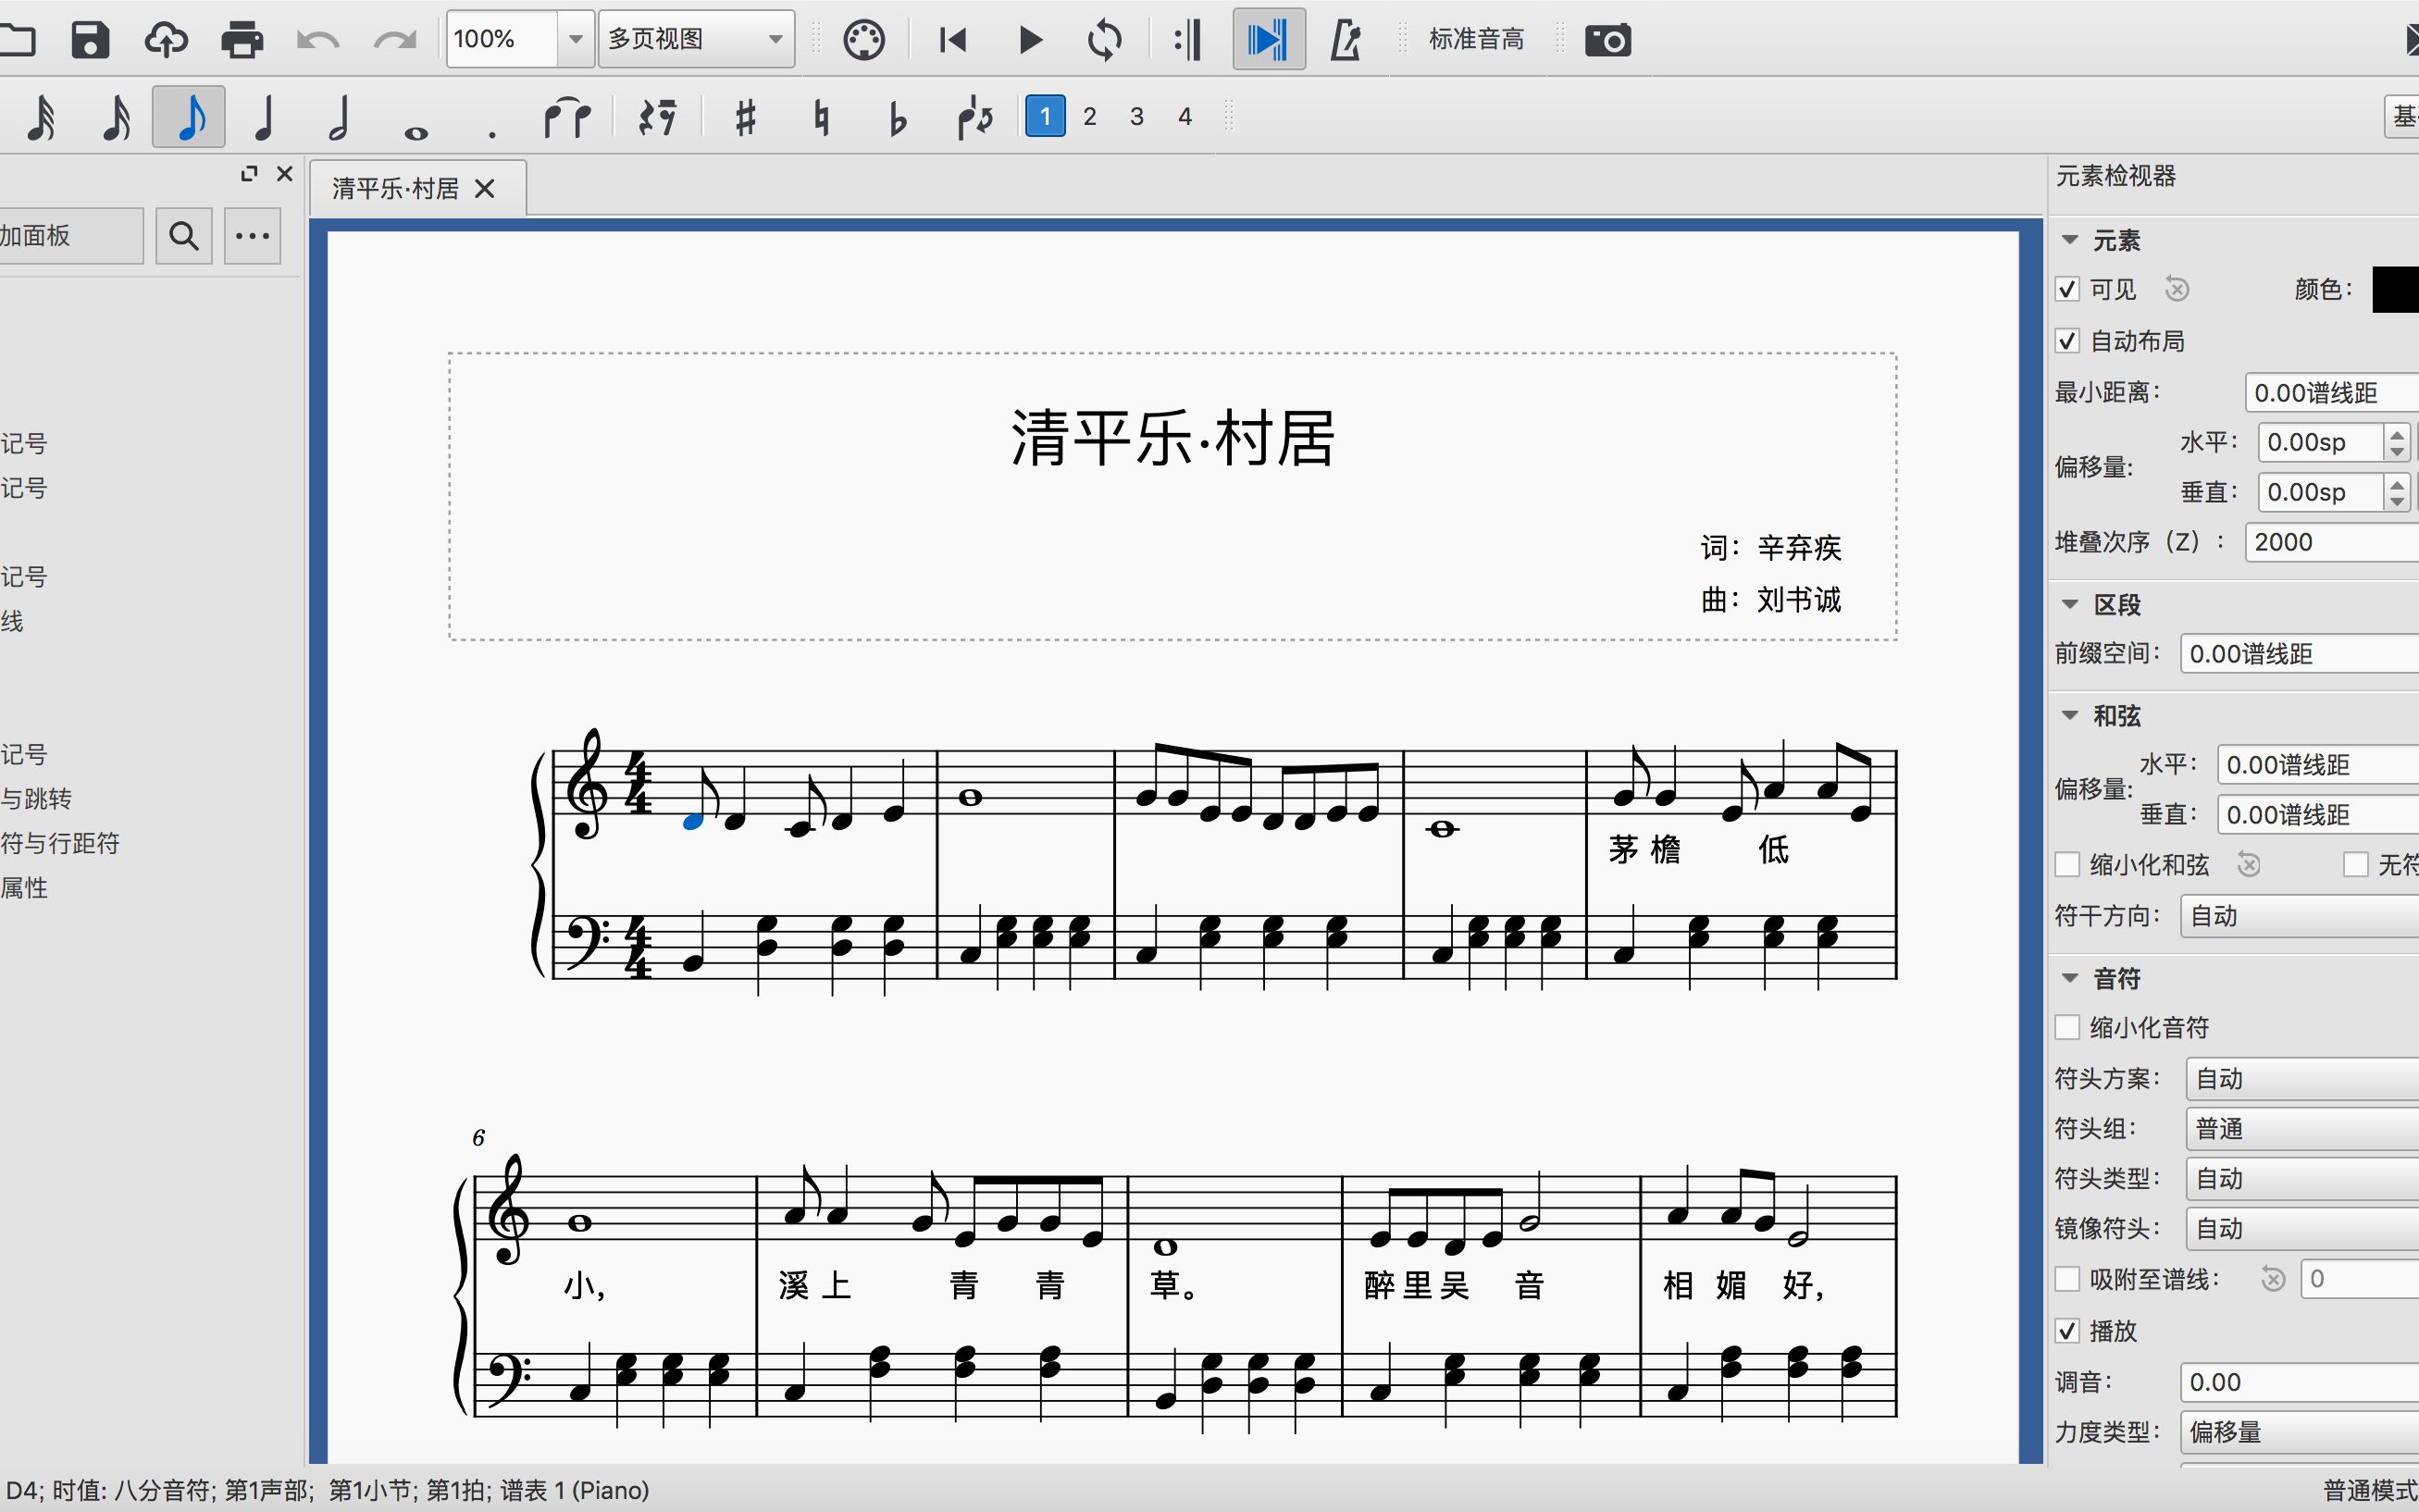The height and width of the screenshot is (1512, 2419).
Task: Click the screenshot/capture score icon
Action: [1604, 38]
